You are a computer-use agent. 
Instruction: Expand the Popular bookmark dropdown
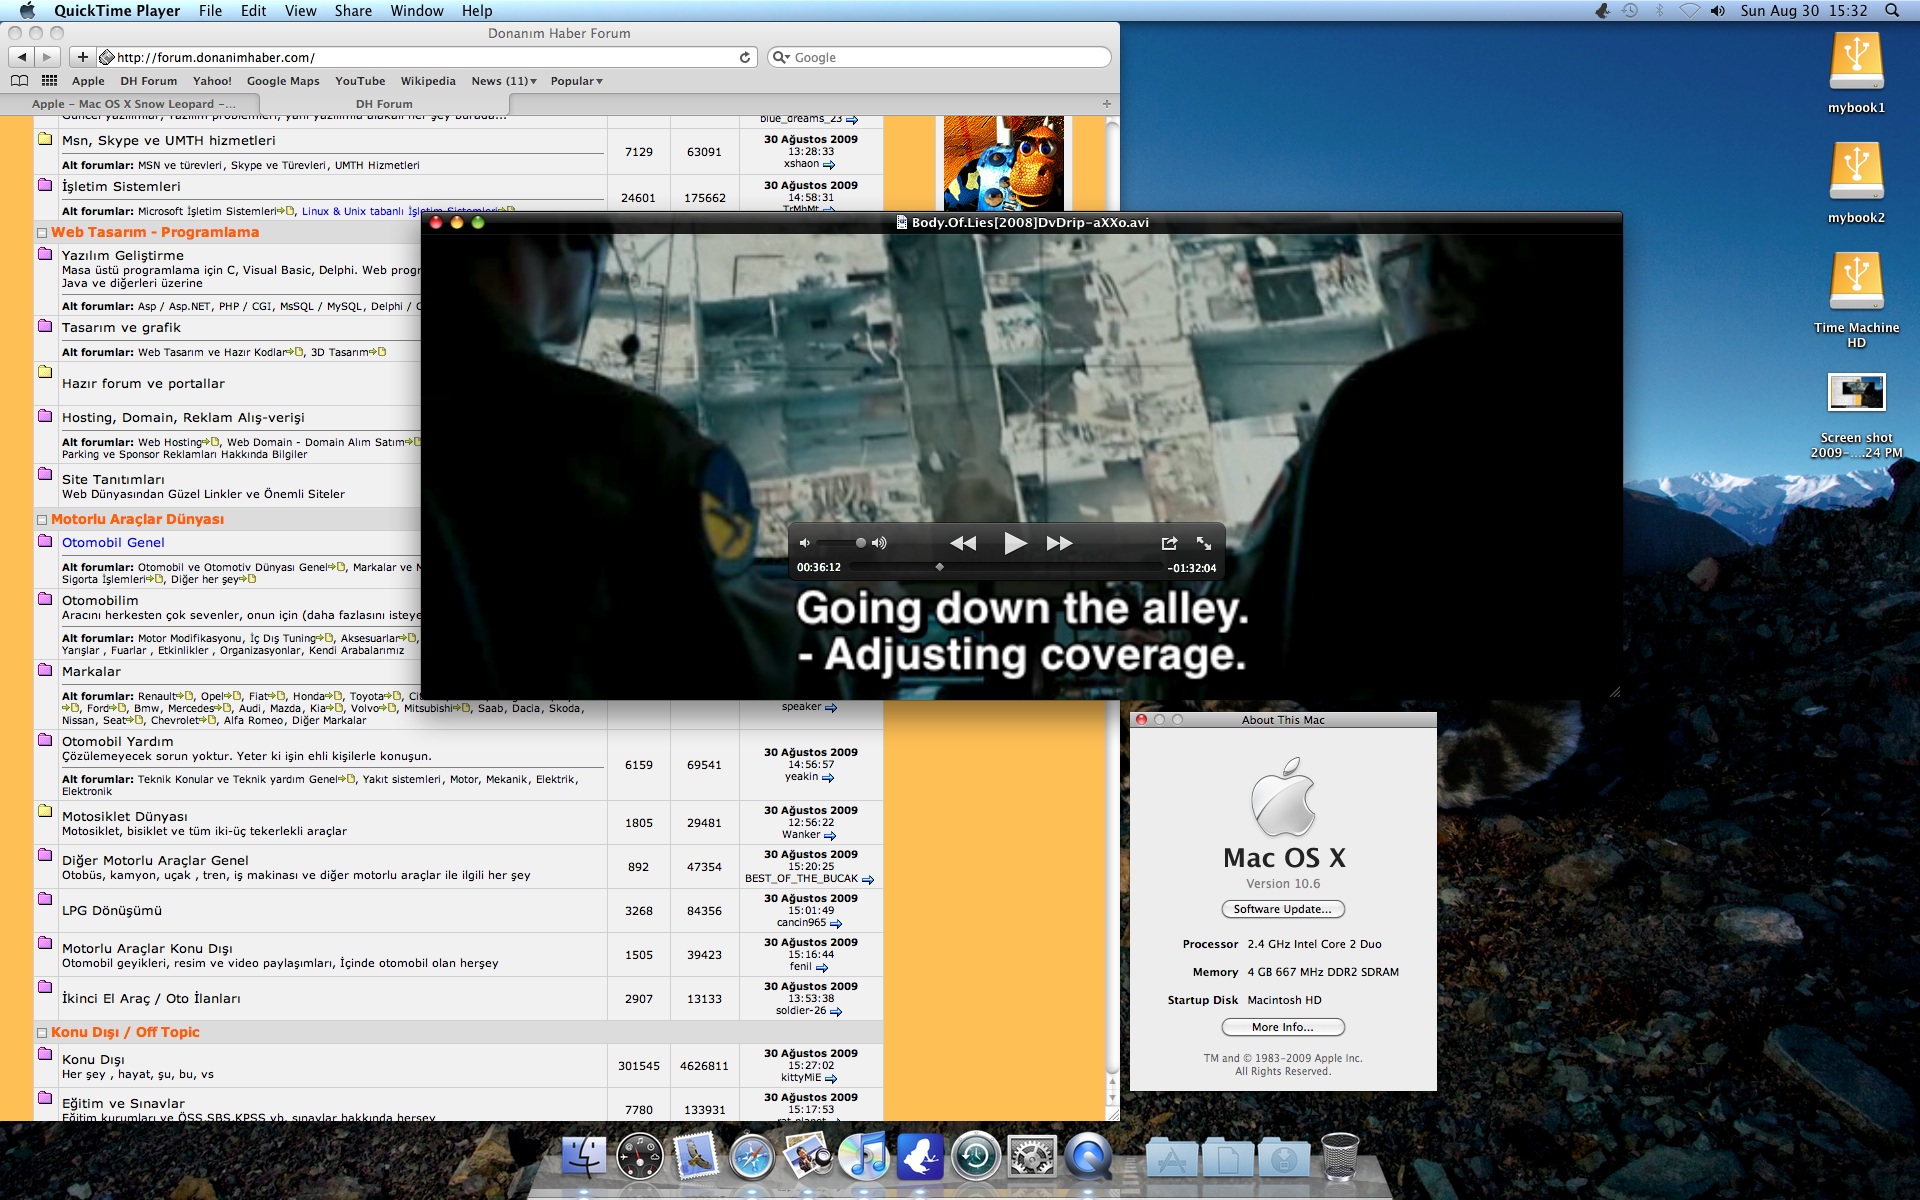coord(577,81)
